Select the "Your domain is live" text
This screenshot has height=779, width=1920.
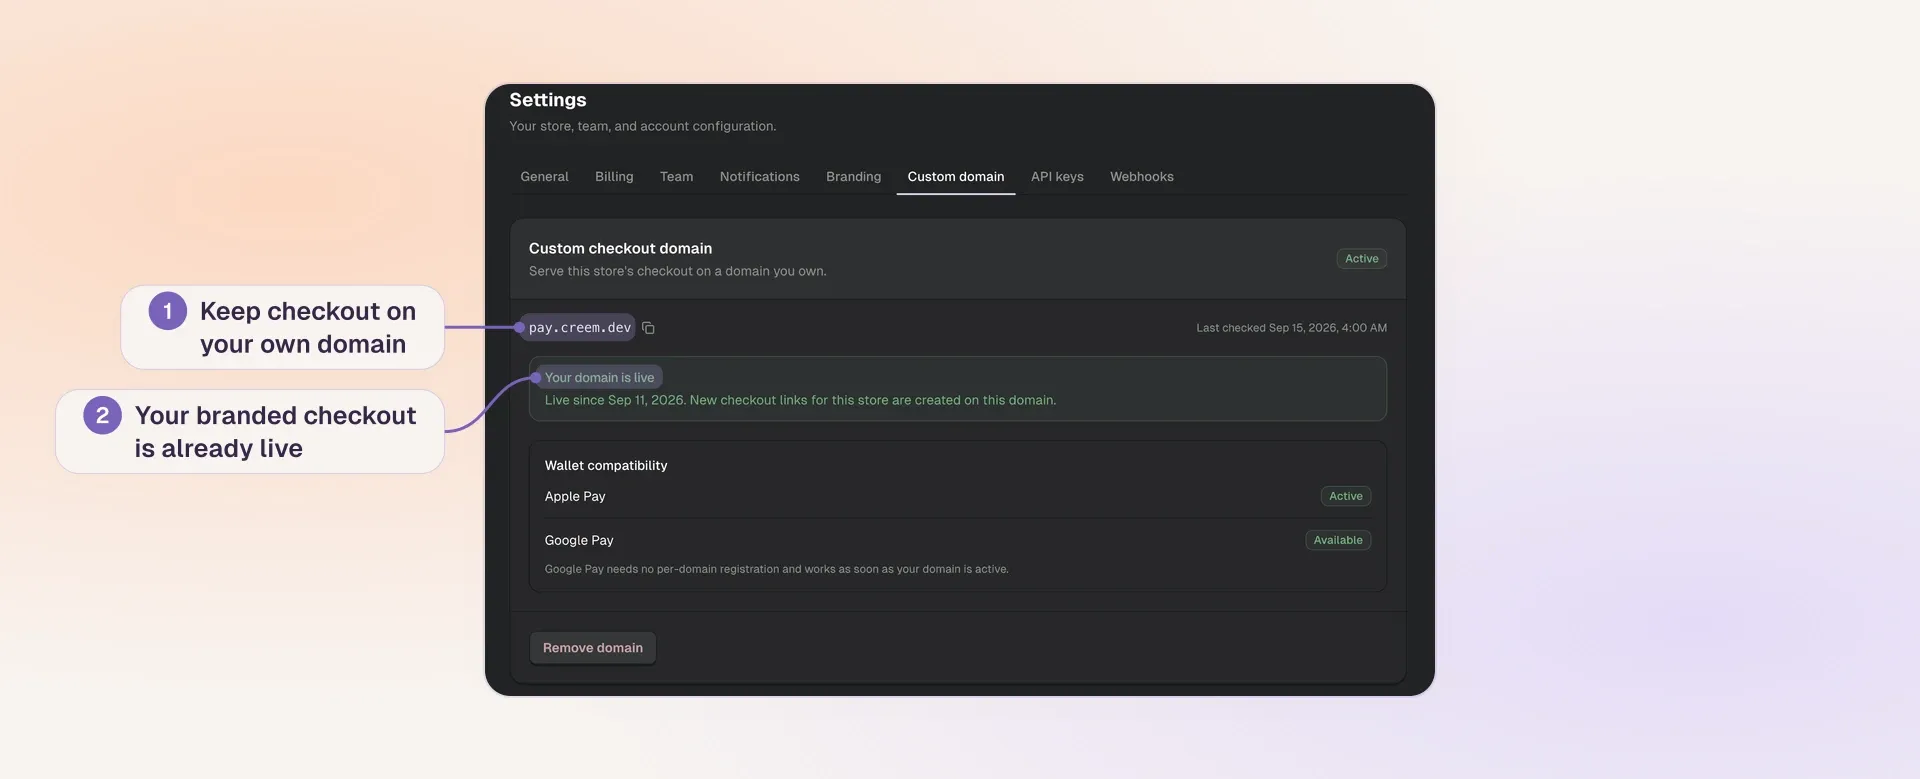click(x=599, y=378)
